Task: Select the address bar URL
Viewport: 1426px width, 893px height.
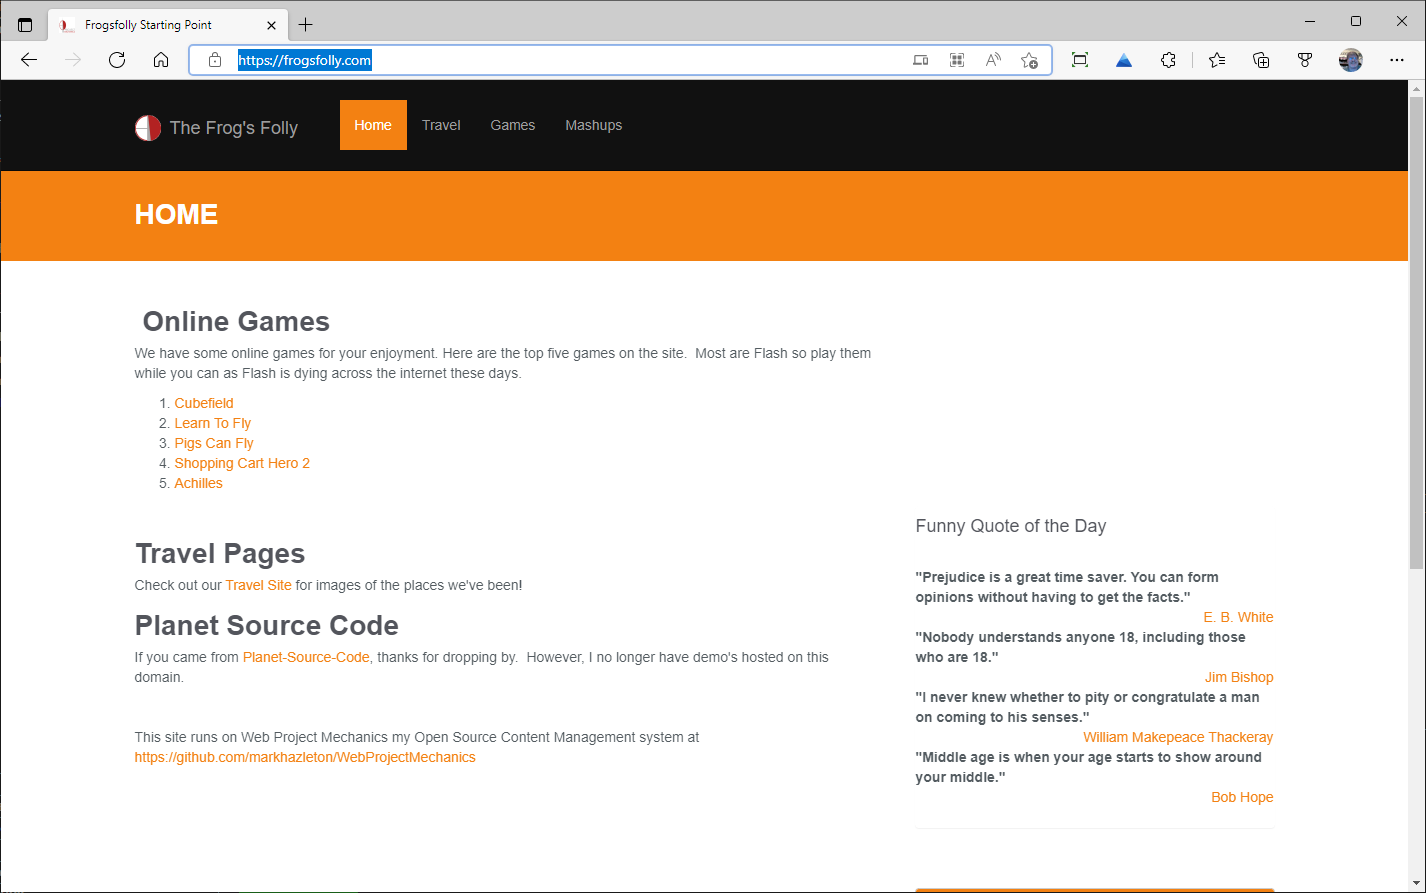Action: point(304,60)
